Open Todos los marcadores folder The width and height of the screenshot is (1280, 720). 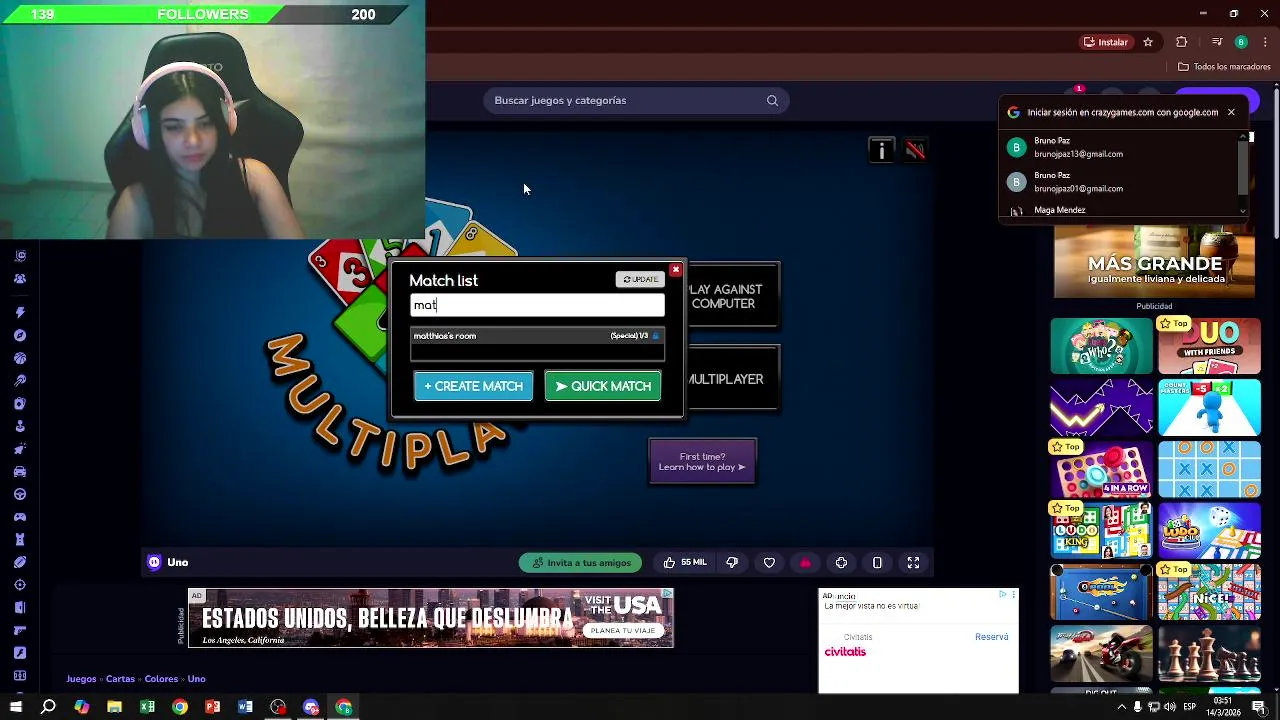coord(1224,67)
